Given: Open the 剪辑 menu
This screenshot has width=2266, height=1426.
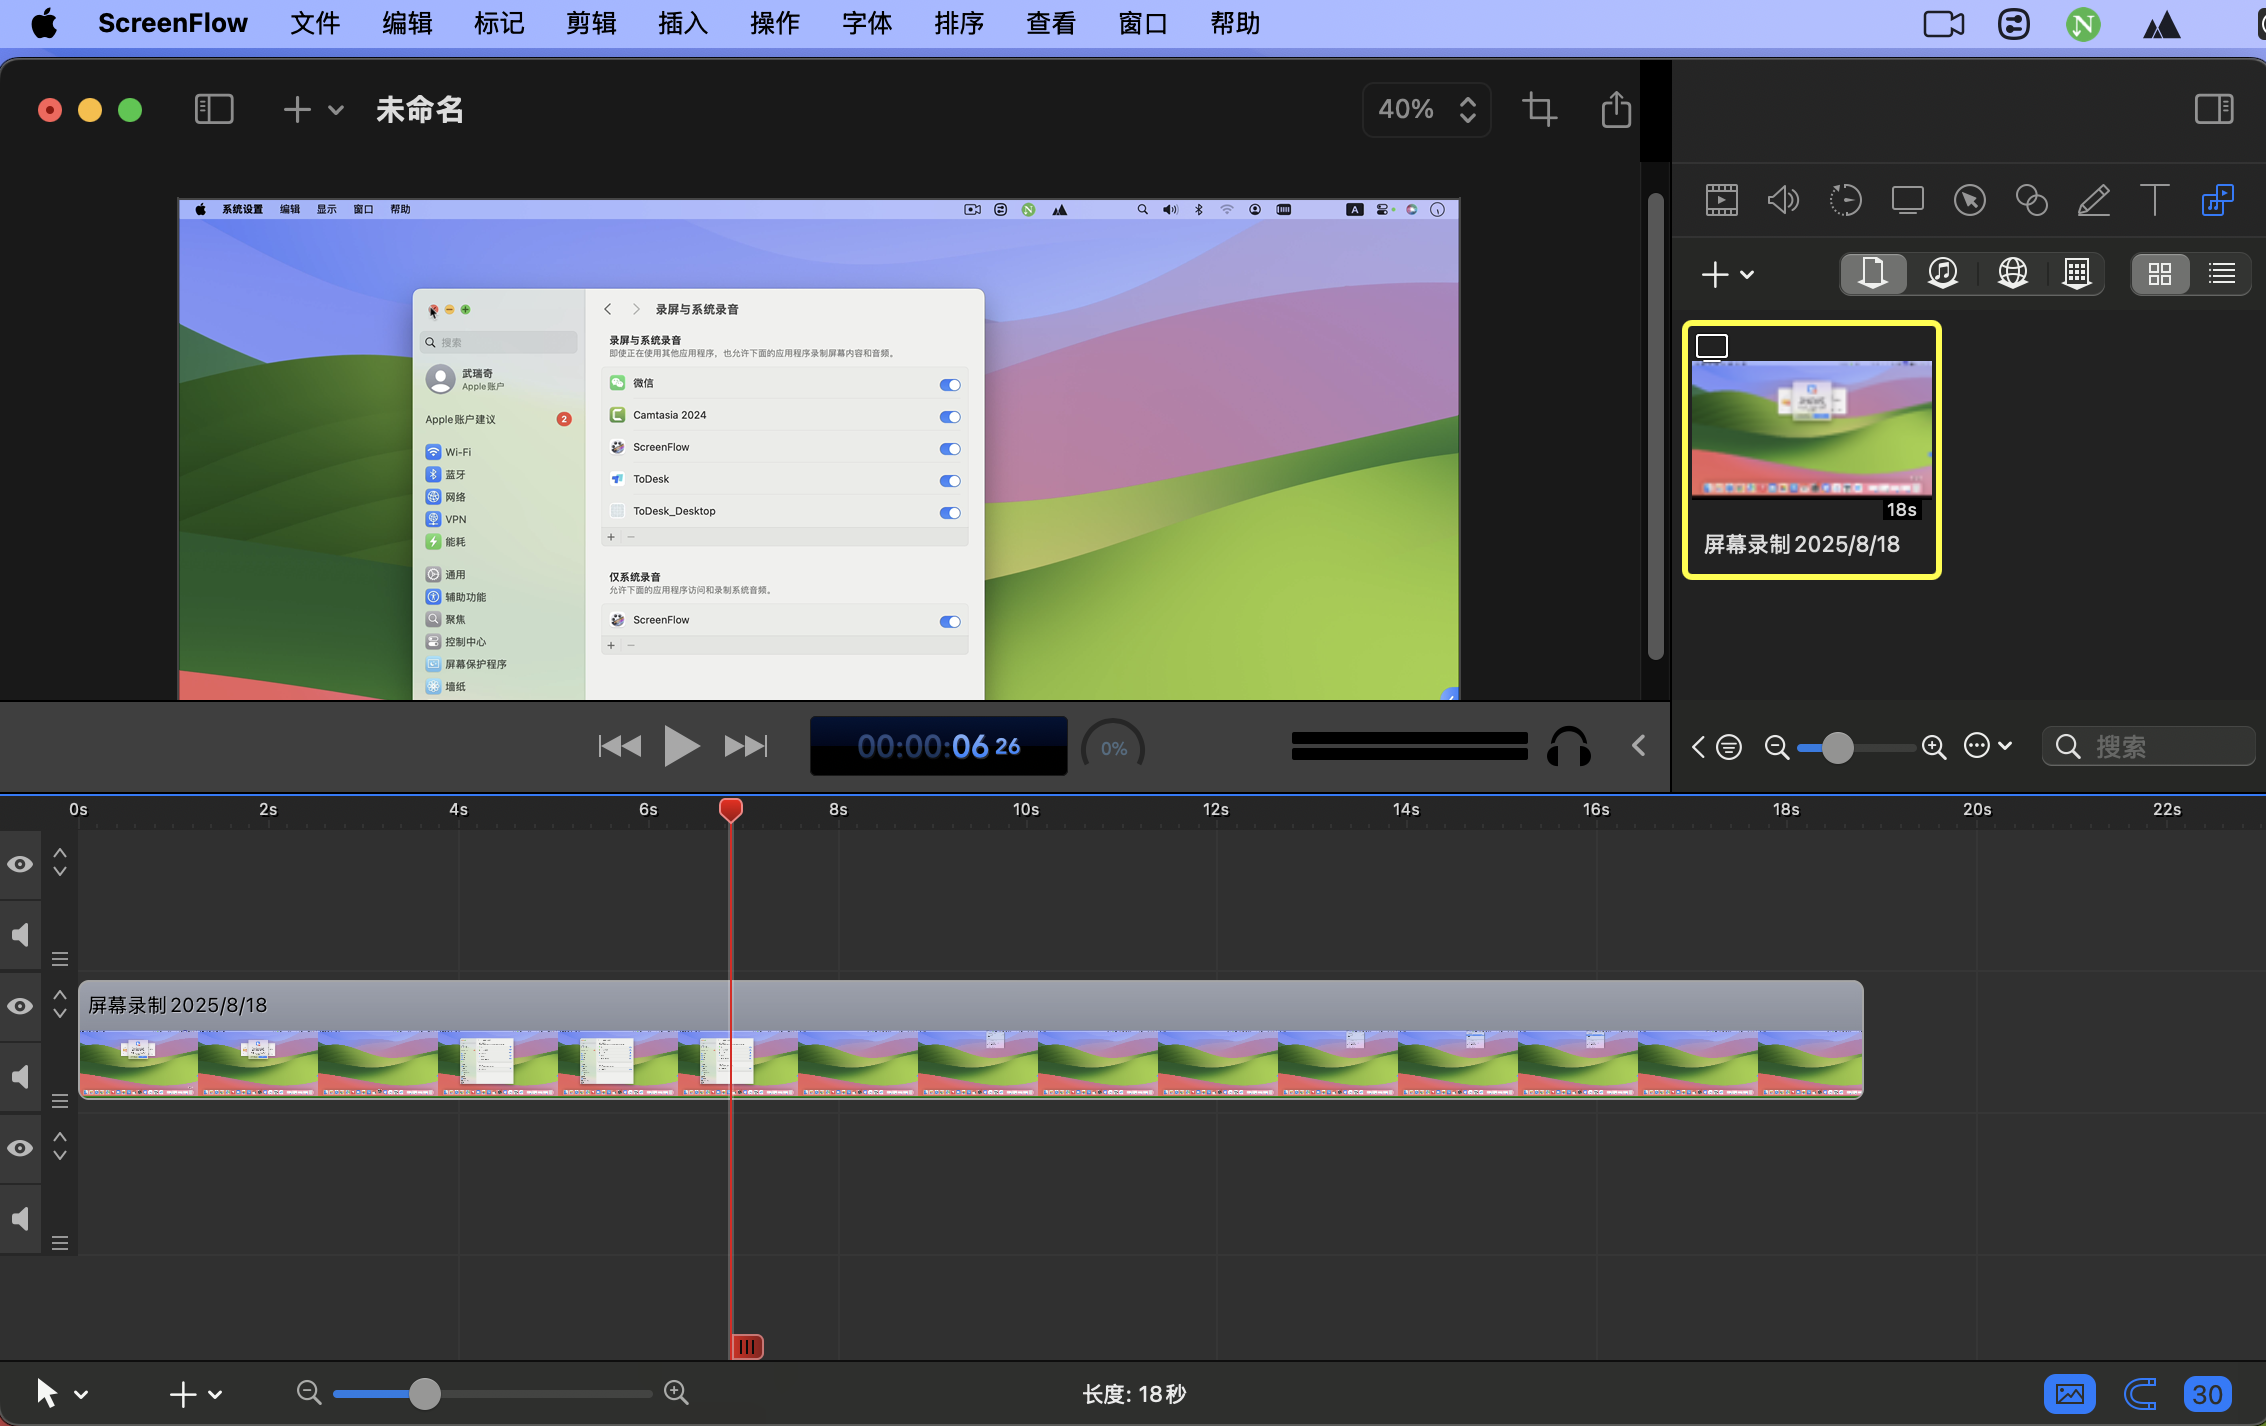Looking at the screenshot, I should click(590, 23).
